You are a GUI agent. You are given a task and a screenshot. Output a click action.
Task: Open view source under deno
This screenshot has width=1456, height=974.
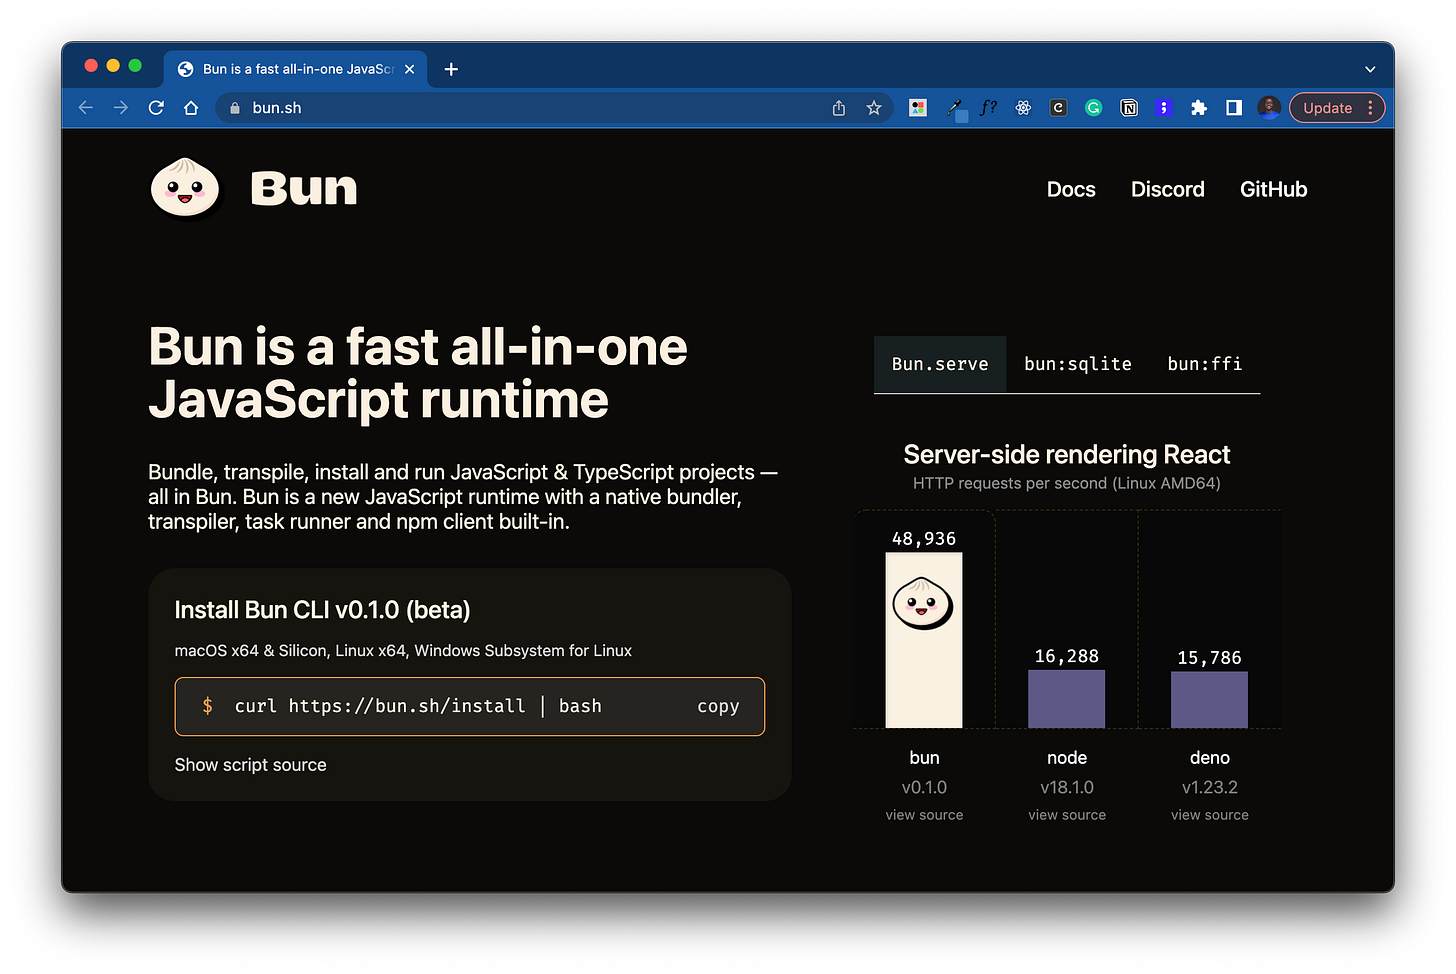tap(1210, 815)
